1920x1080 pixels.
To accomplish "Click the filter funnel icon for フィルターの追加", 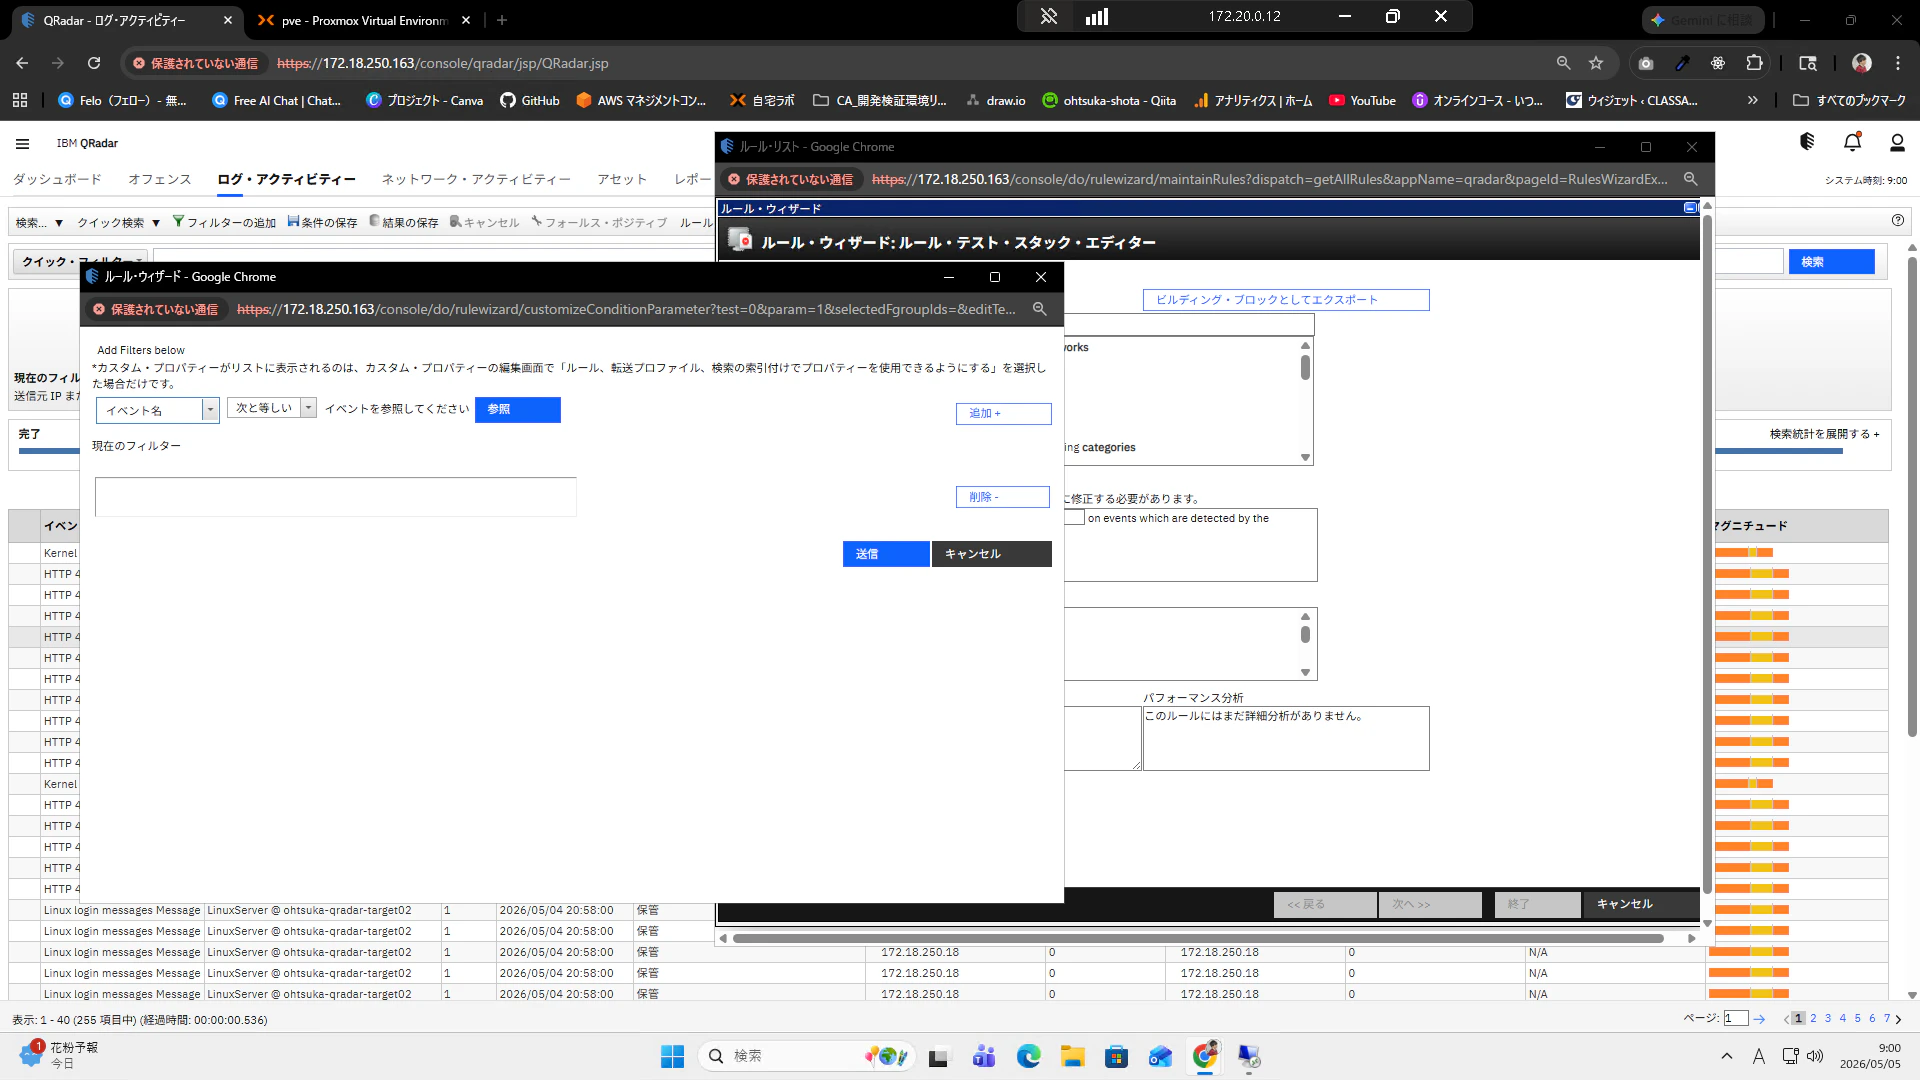I will click(x=178, y=221).
